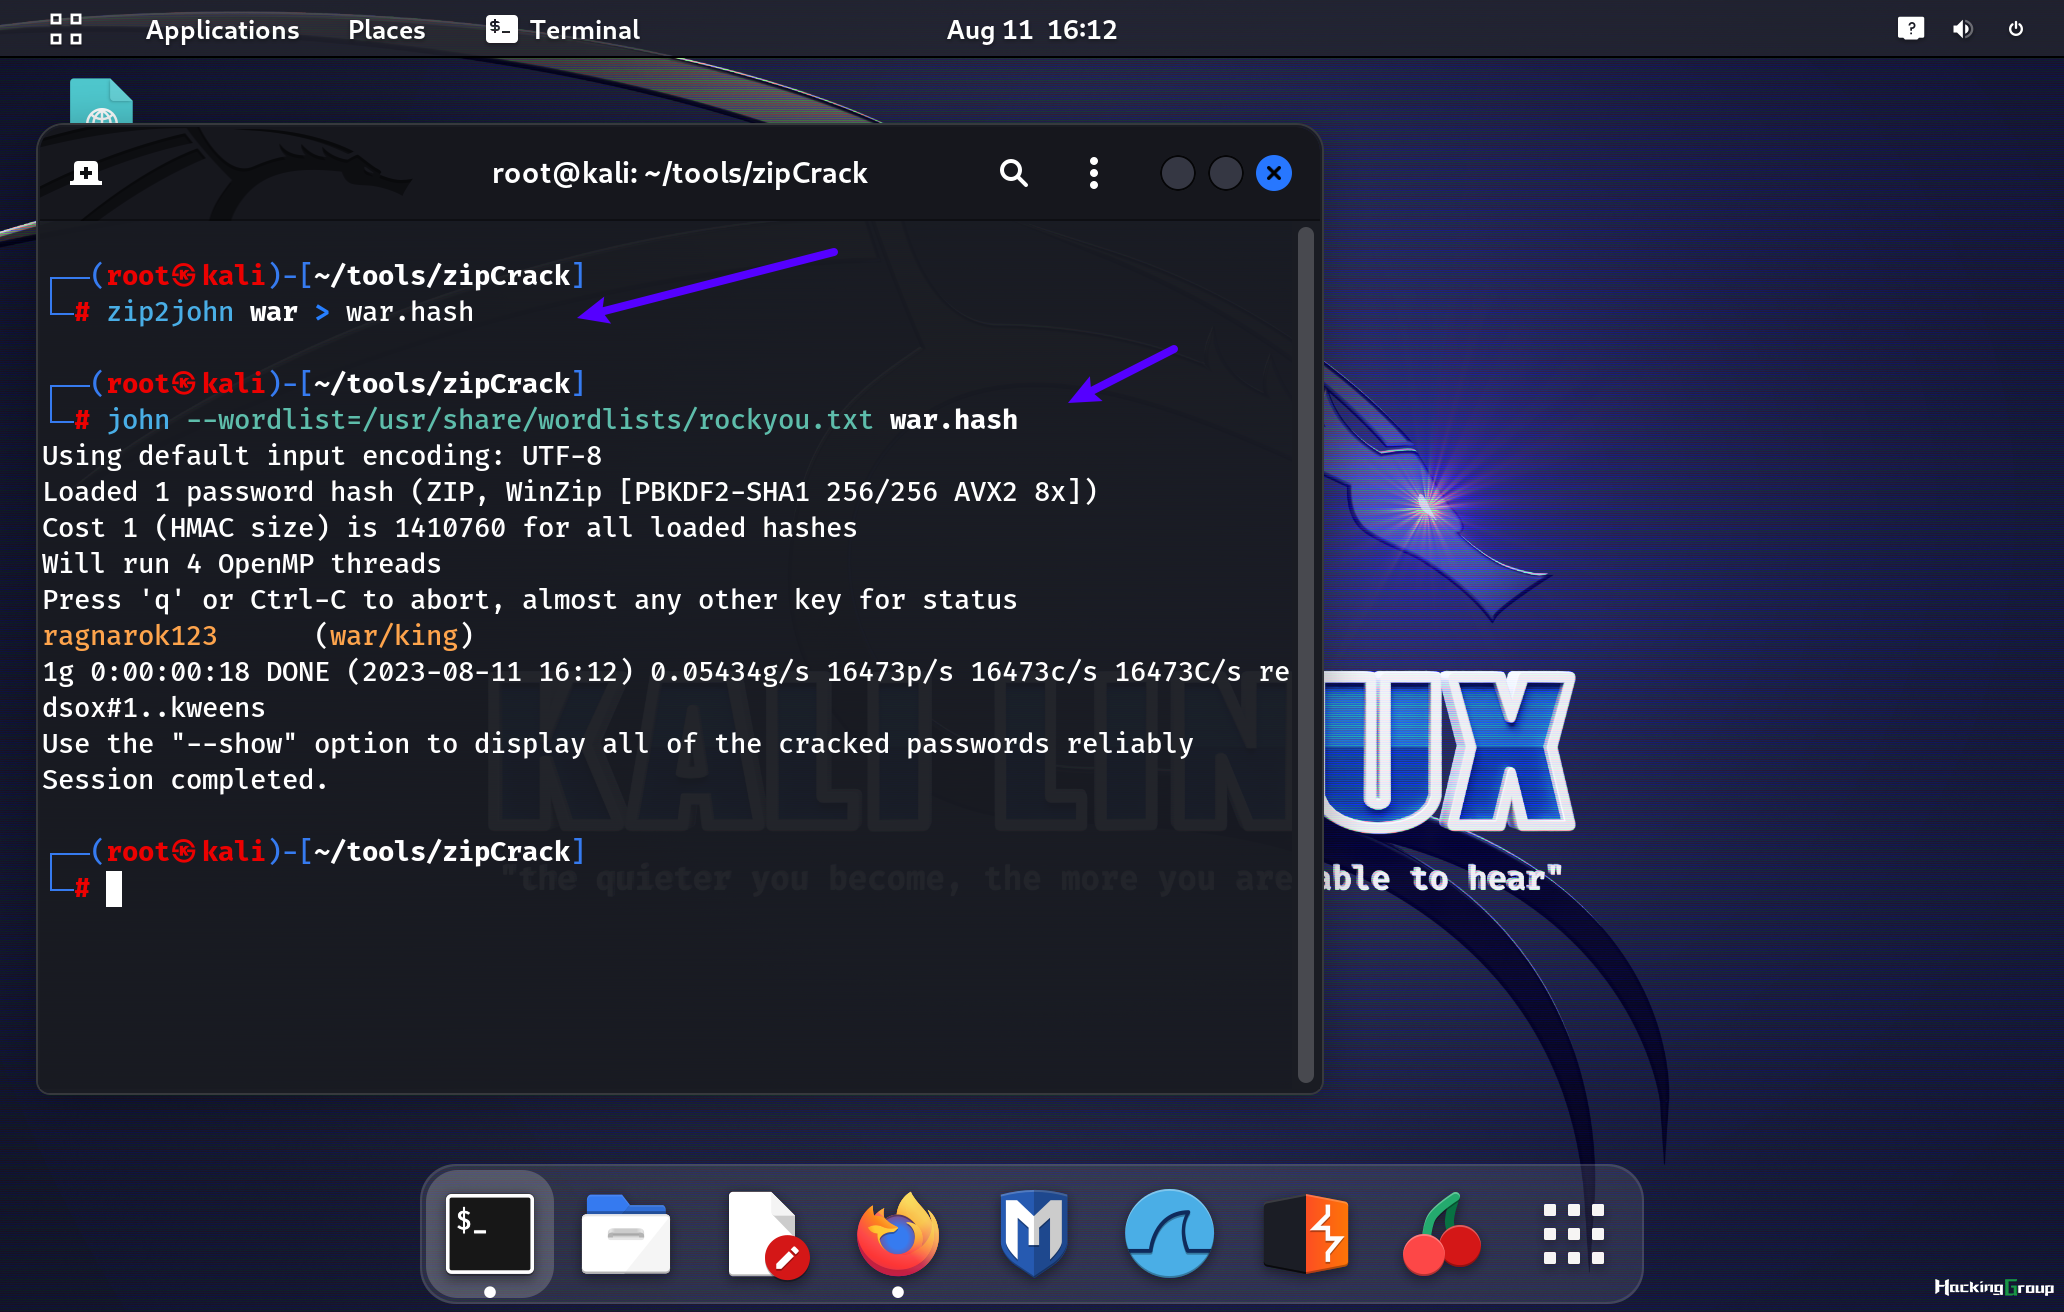Click the 'Press 'q' or Ctrl-C' line
The image size is (2064, 1312).
click(530, 600)
